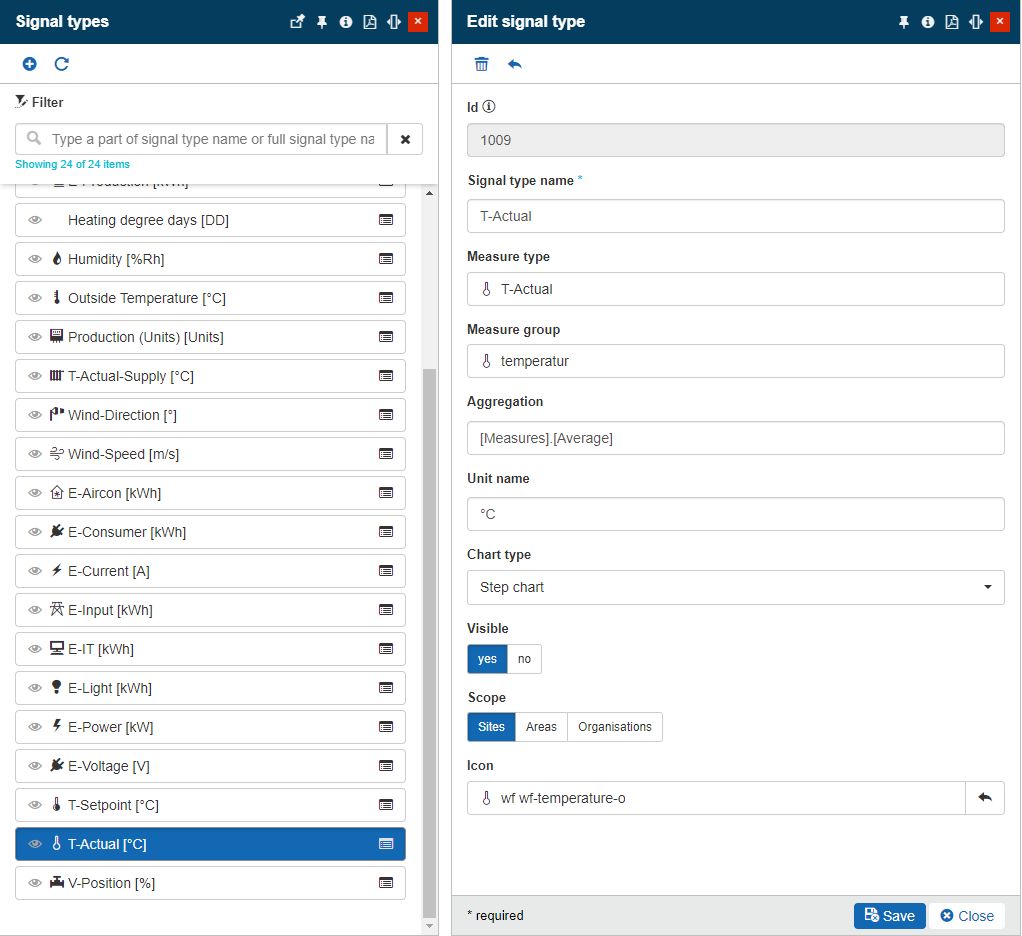Save the signal type changes
The image size is (1022, 936).
pos(889,915)
